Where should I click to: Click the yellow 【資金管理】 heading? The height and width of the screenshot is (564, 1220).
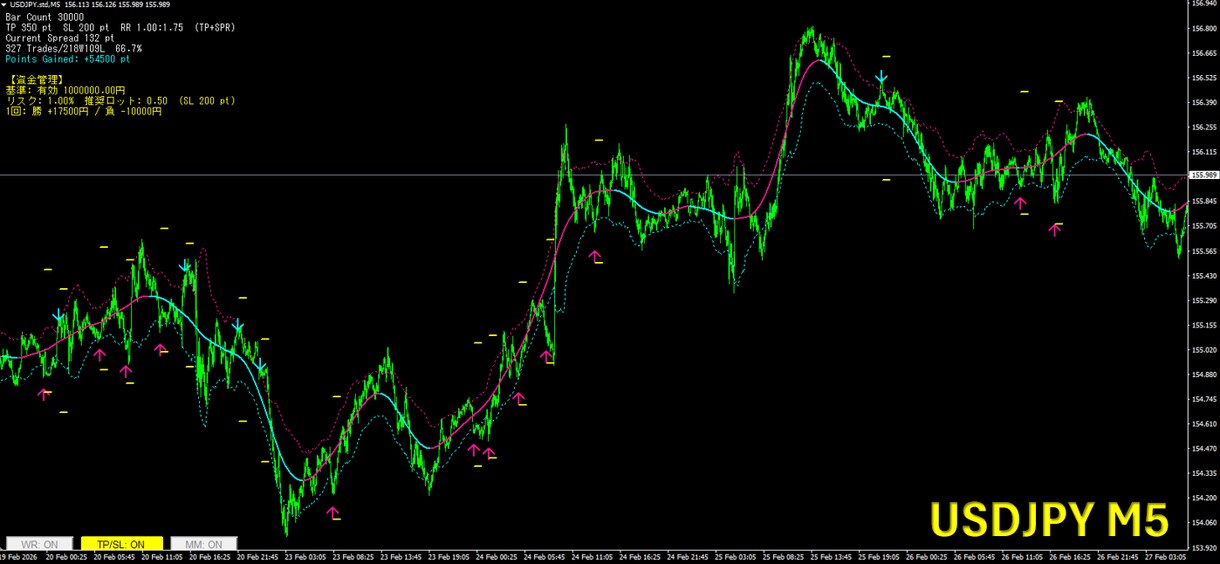35,79
